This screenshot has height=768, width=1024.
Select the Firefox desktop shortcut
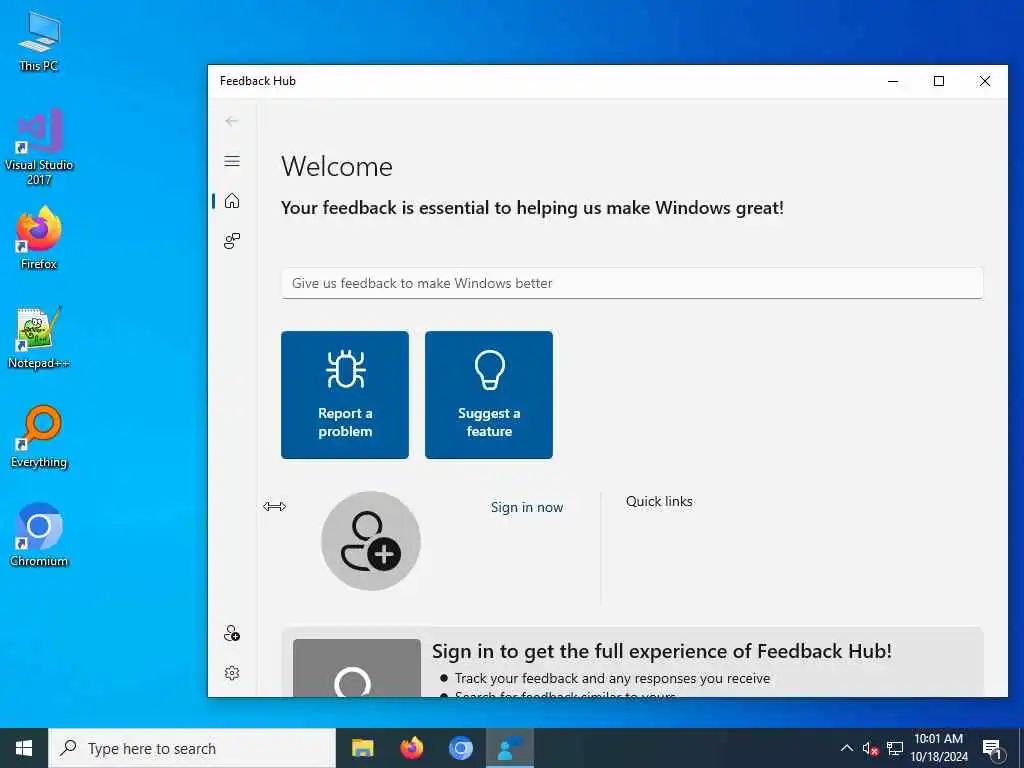pos(39,238)
